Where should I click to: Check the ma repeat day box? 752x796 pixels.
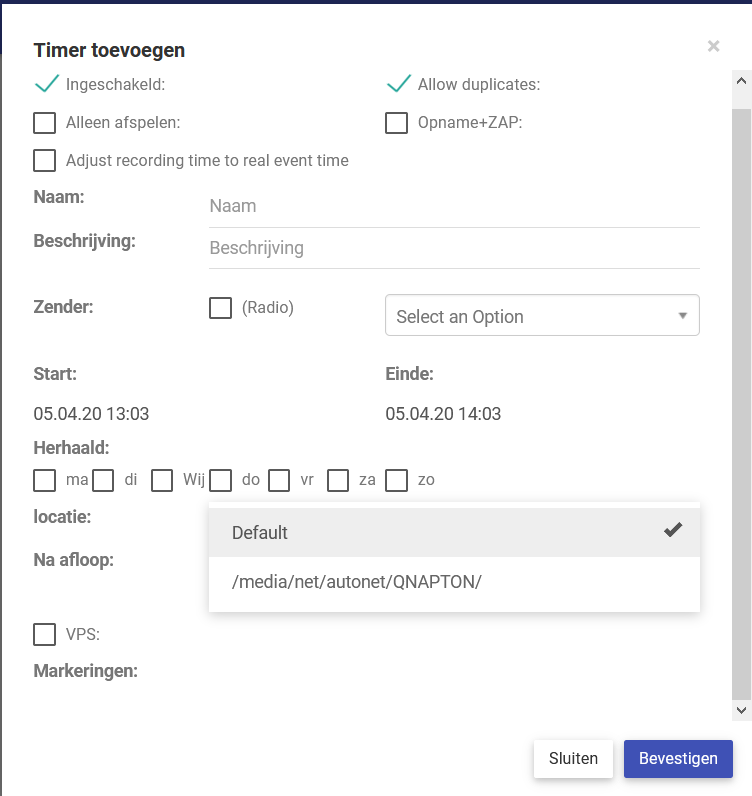coord(45,481)
